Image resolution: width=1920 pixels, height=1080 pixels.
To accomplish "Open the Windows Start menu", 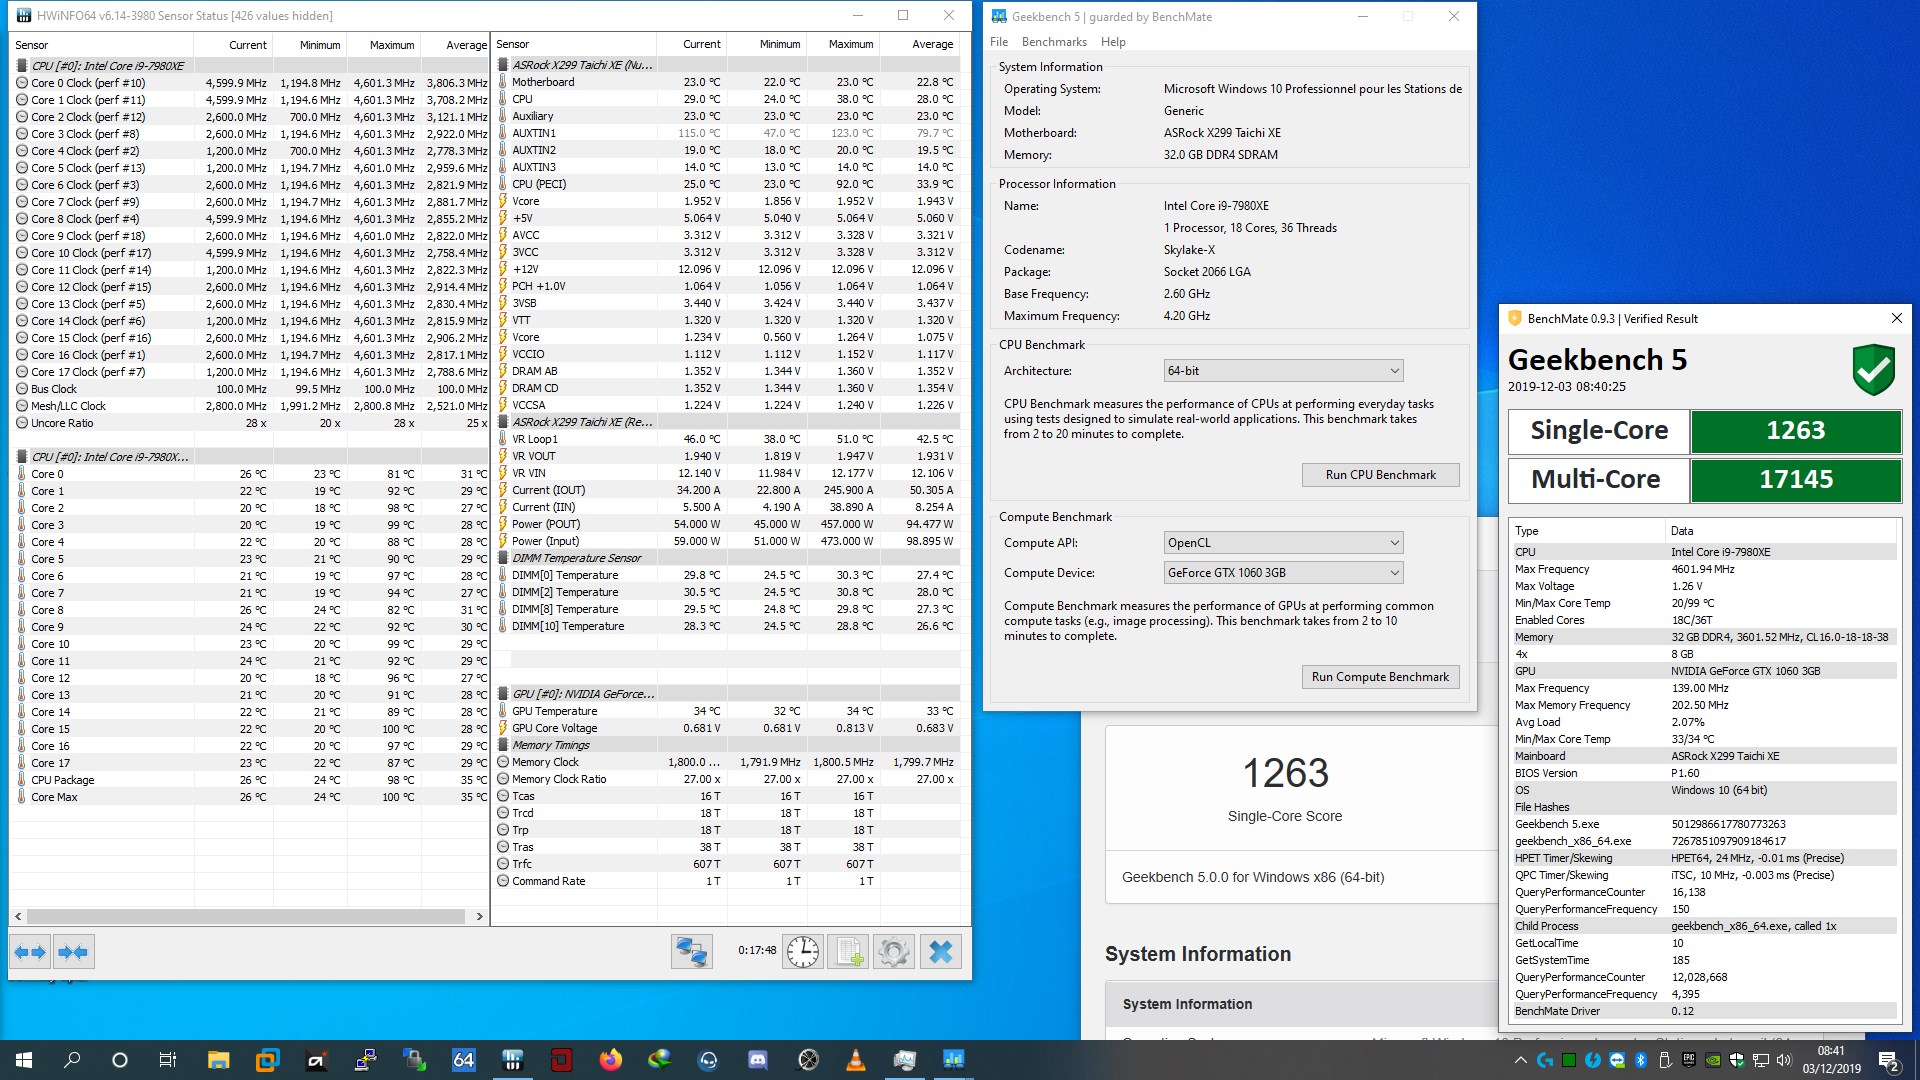I will 24,1060.
